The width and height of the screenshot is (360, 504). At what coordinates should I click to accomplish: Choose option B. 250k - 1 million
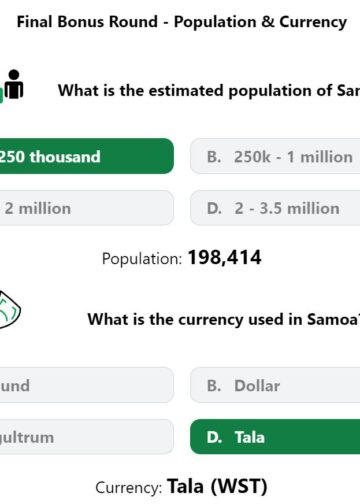pos(275,156)
